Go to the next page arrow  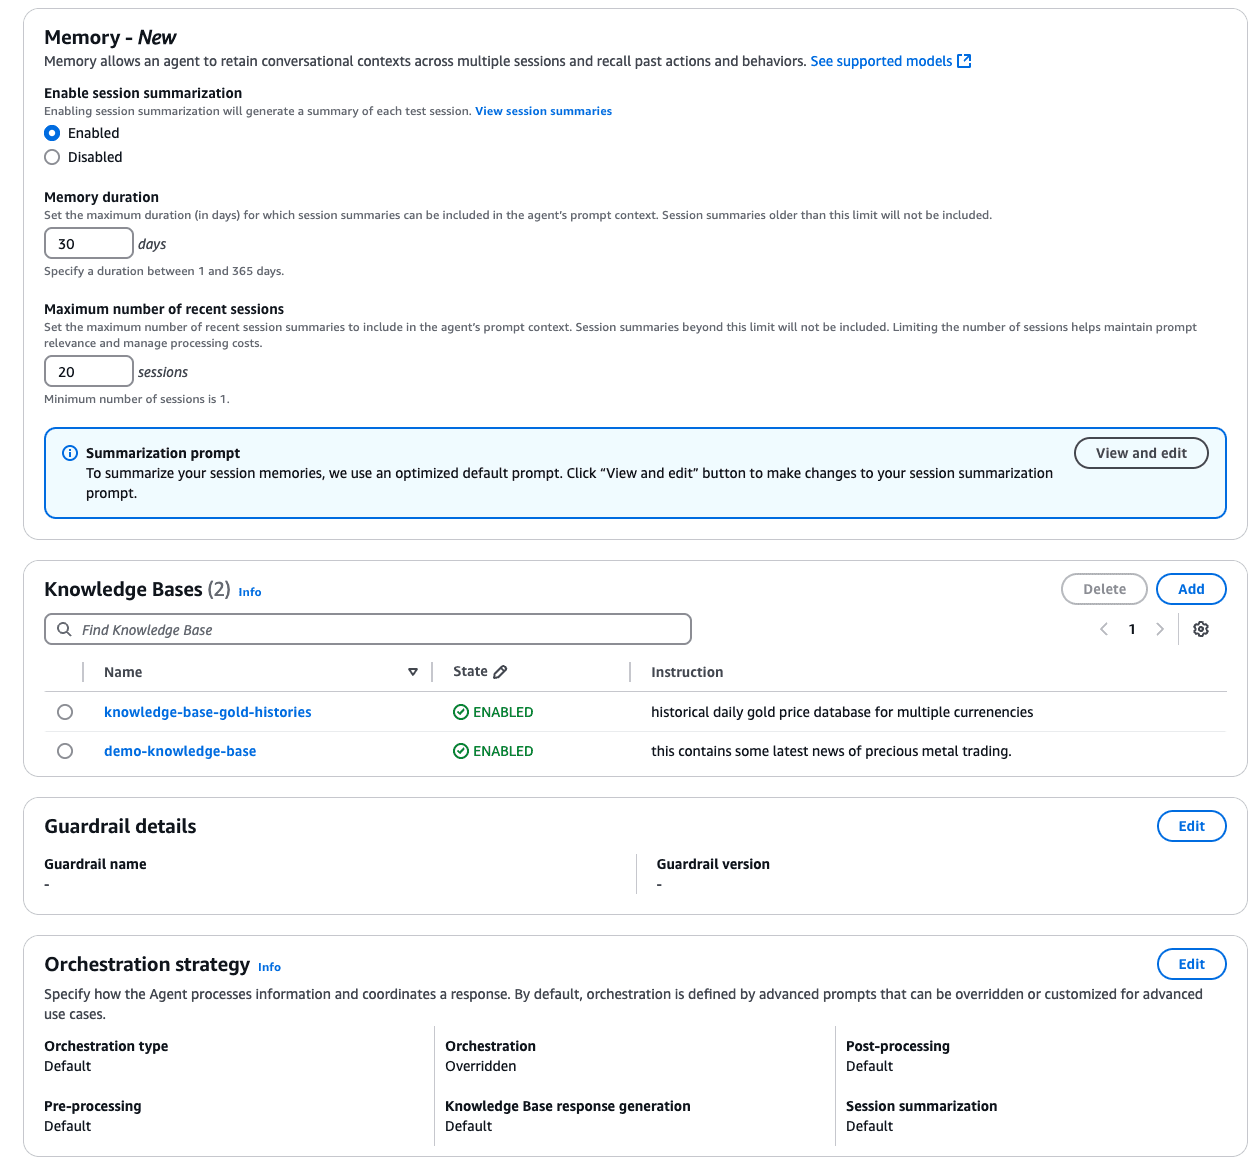pyautogui.click(x=1160, y=629)
